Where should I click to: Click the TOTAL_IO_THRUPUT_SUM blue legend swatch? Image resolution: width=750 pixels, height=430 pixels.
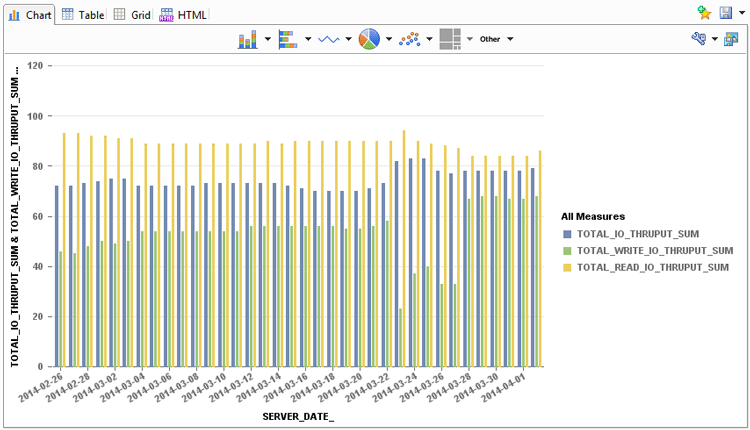pos(567,233)
